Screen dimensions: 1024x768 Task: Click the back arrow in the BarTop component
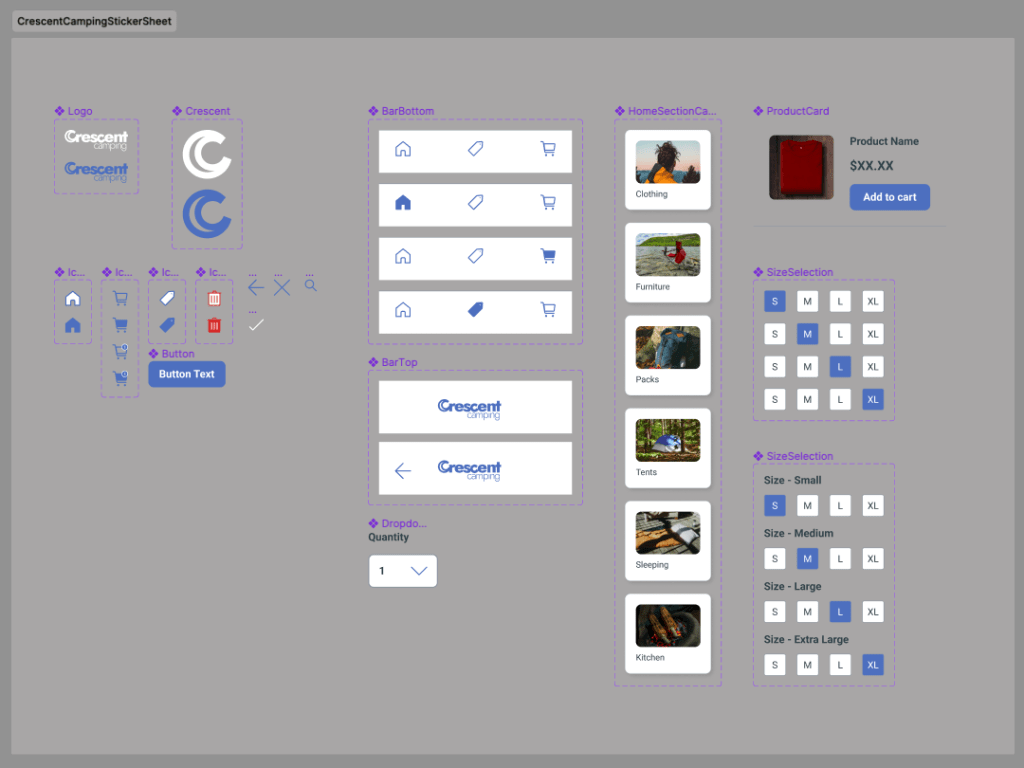[x=403, y=471]
